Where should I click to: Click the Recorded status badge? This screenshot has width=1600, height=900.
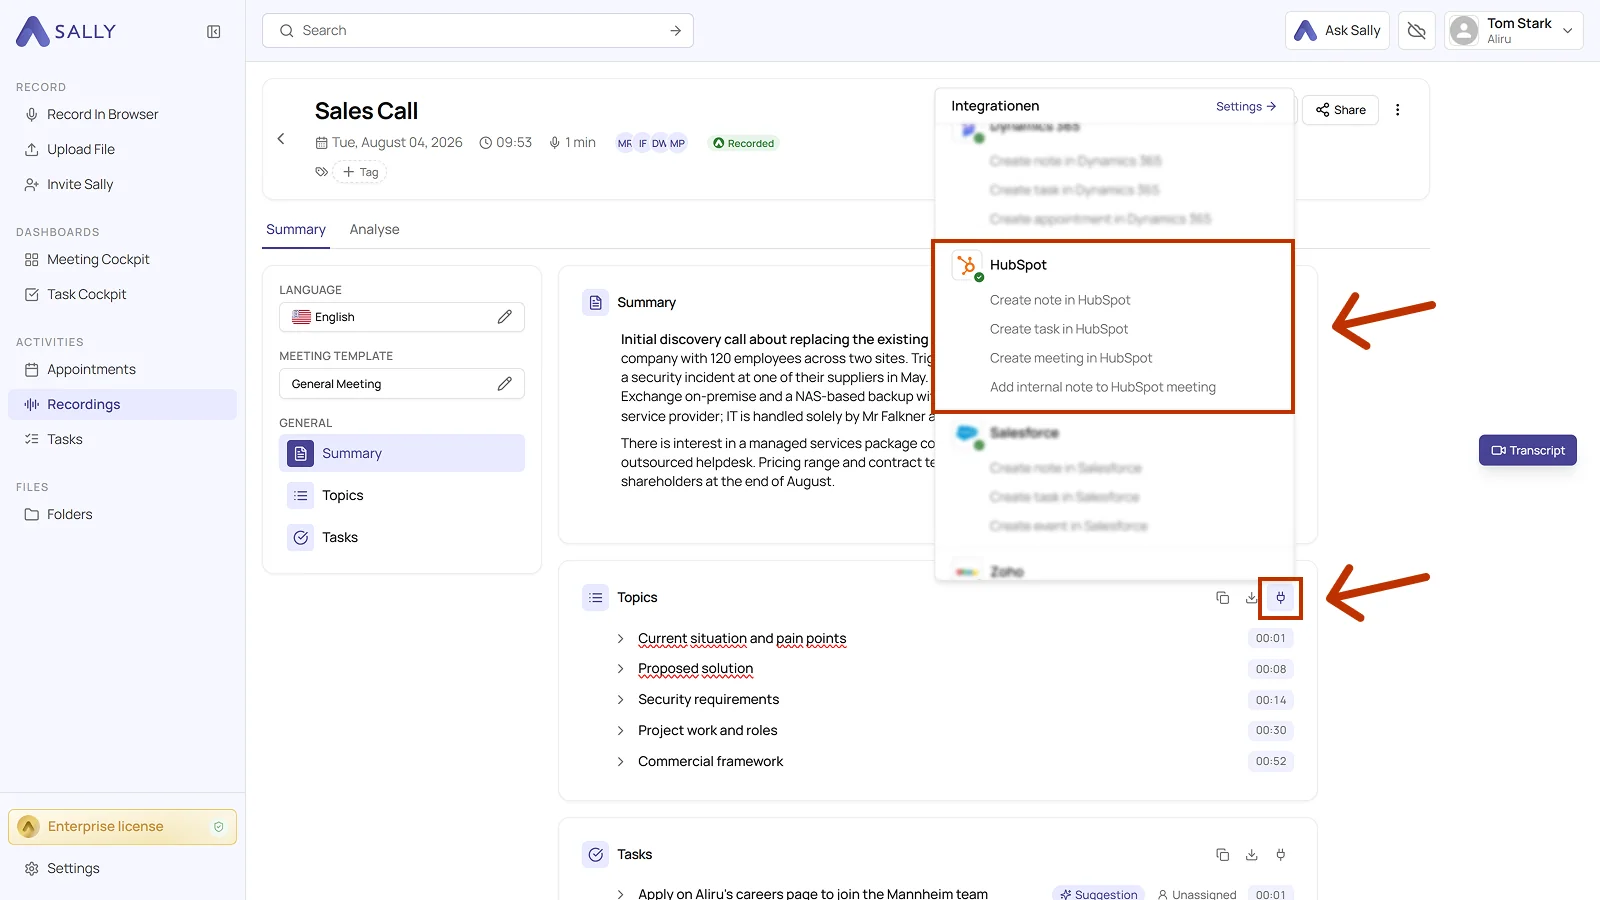pyautogui.click(x=744, y=143)
